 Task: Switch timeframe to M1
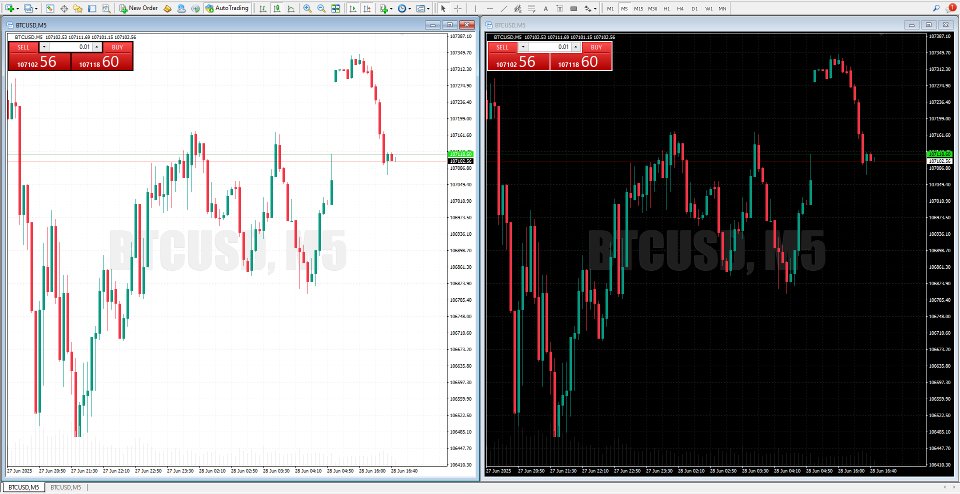pos(610,9)
